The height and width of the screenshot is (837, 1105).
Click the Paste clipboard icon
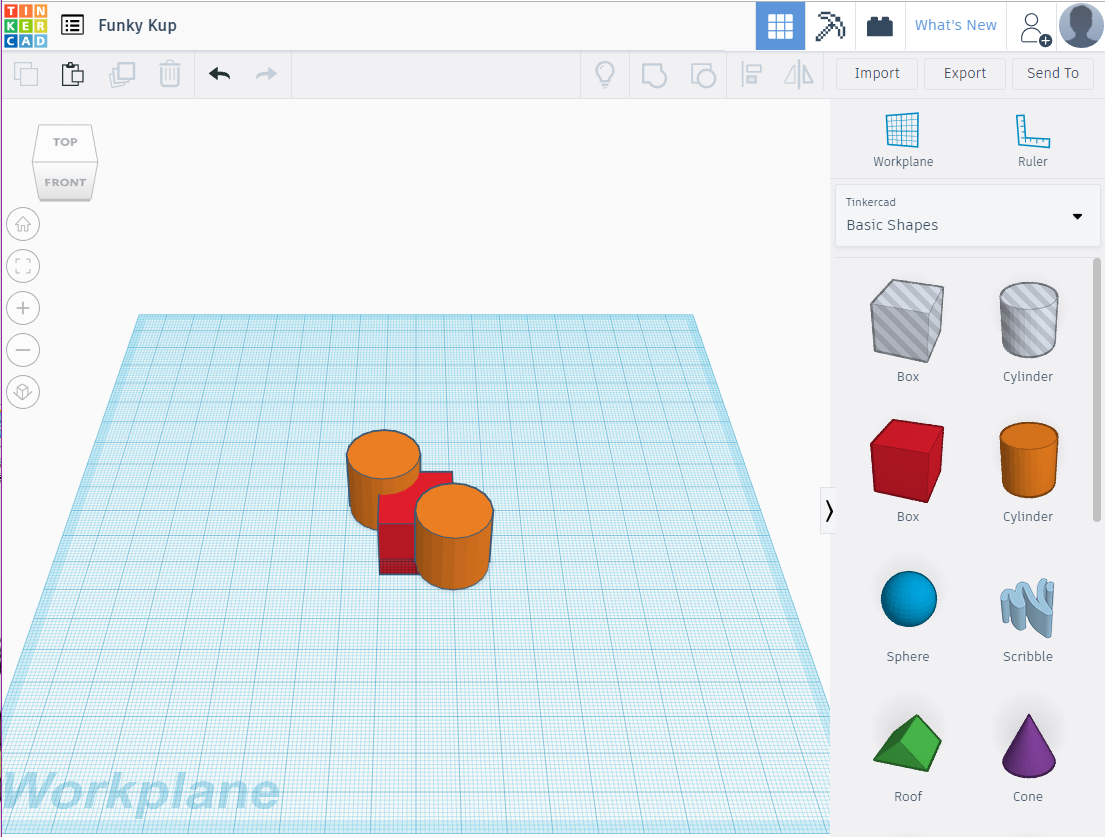point(72,74)
